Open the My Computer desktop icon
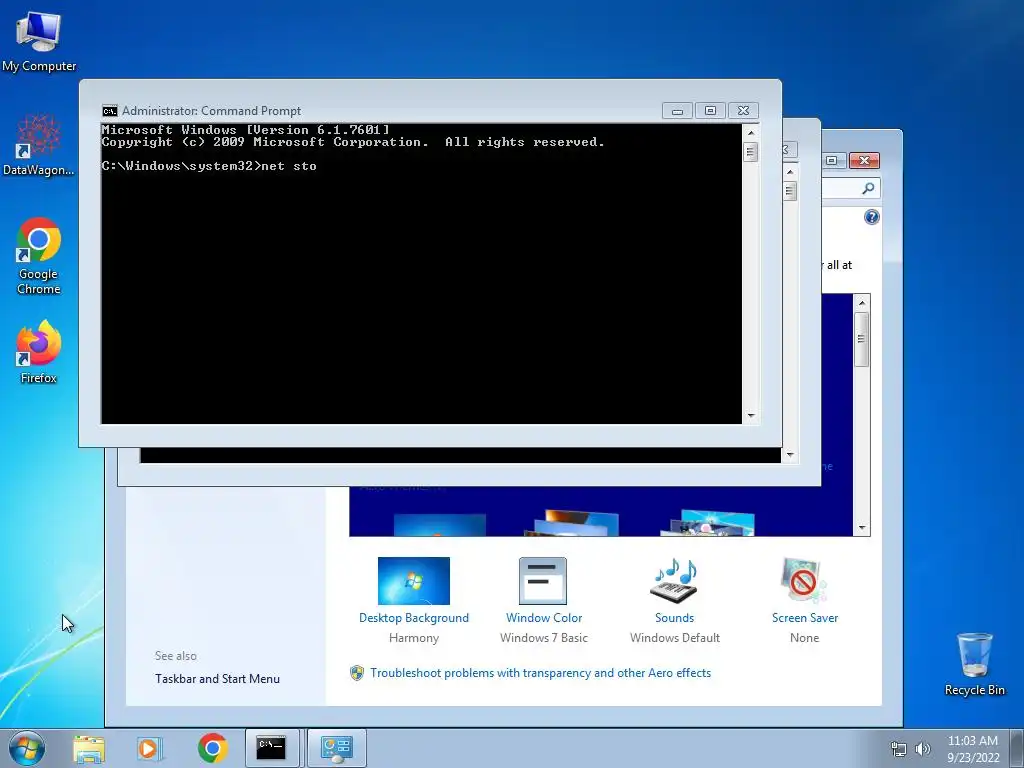Image resolution: width=1024 pixels, height=768 pixels. [39, 40]
